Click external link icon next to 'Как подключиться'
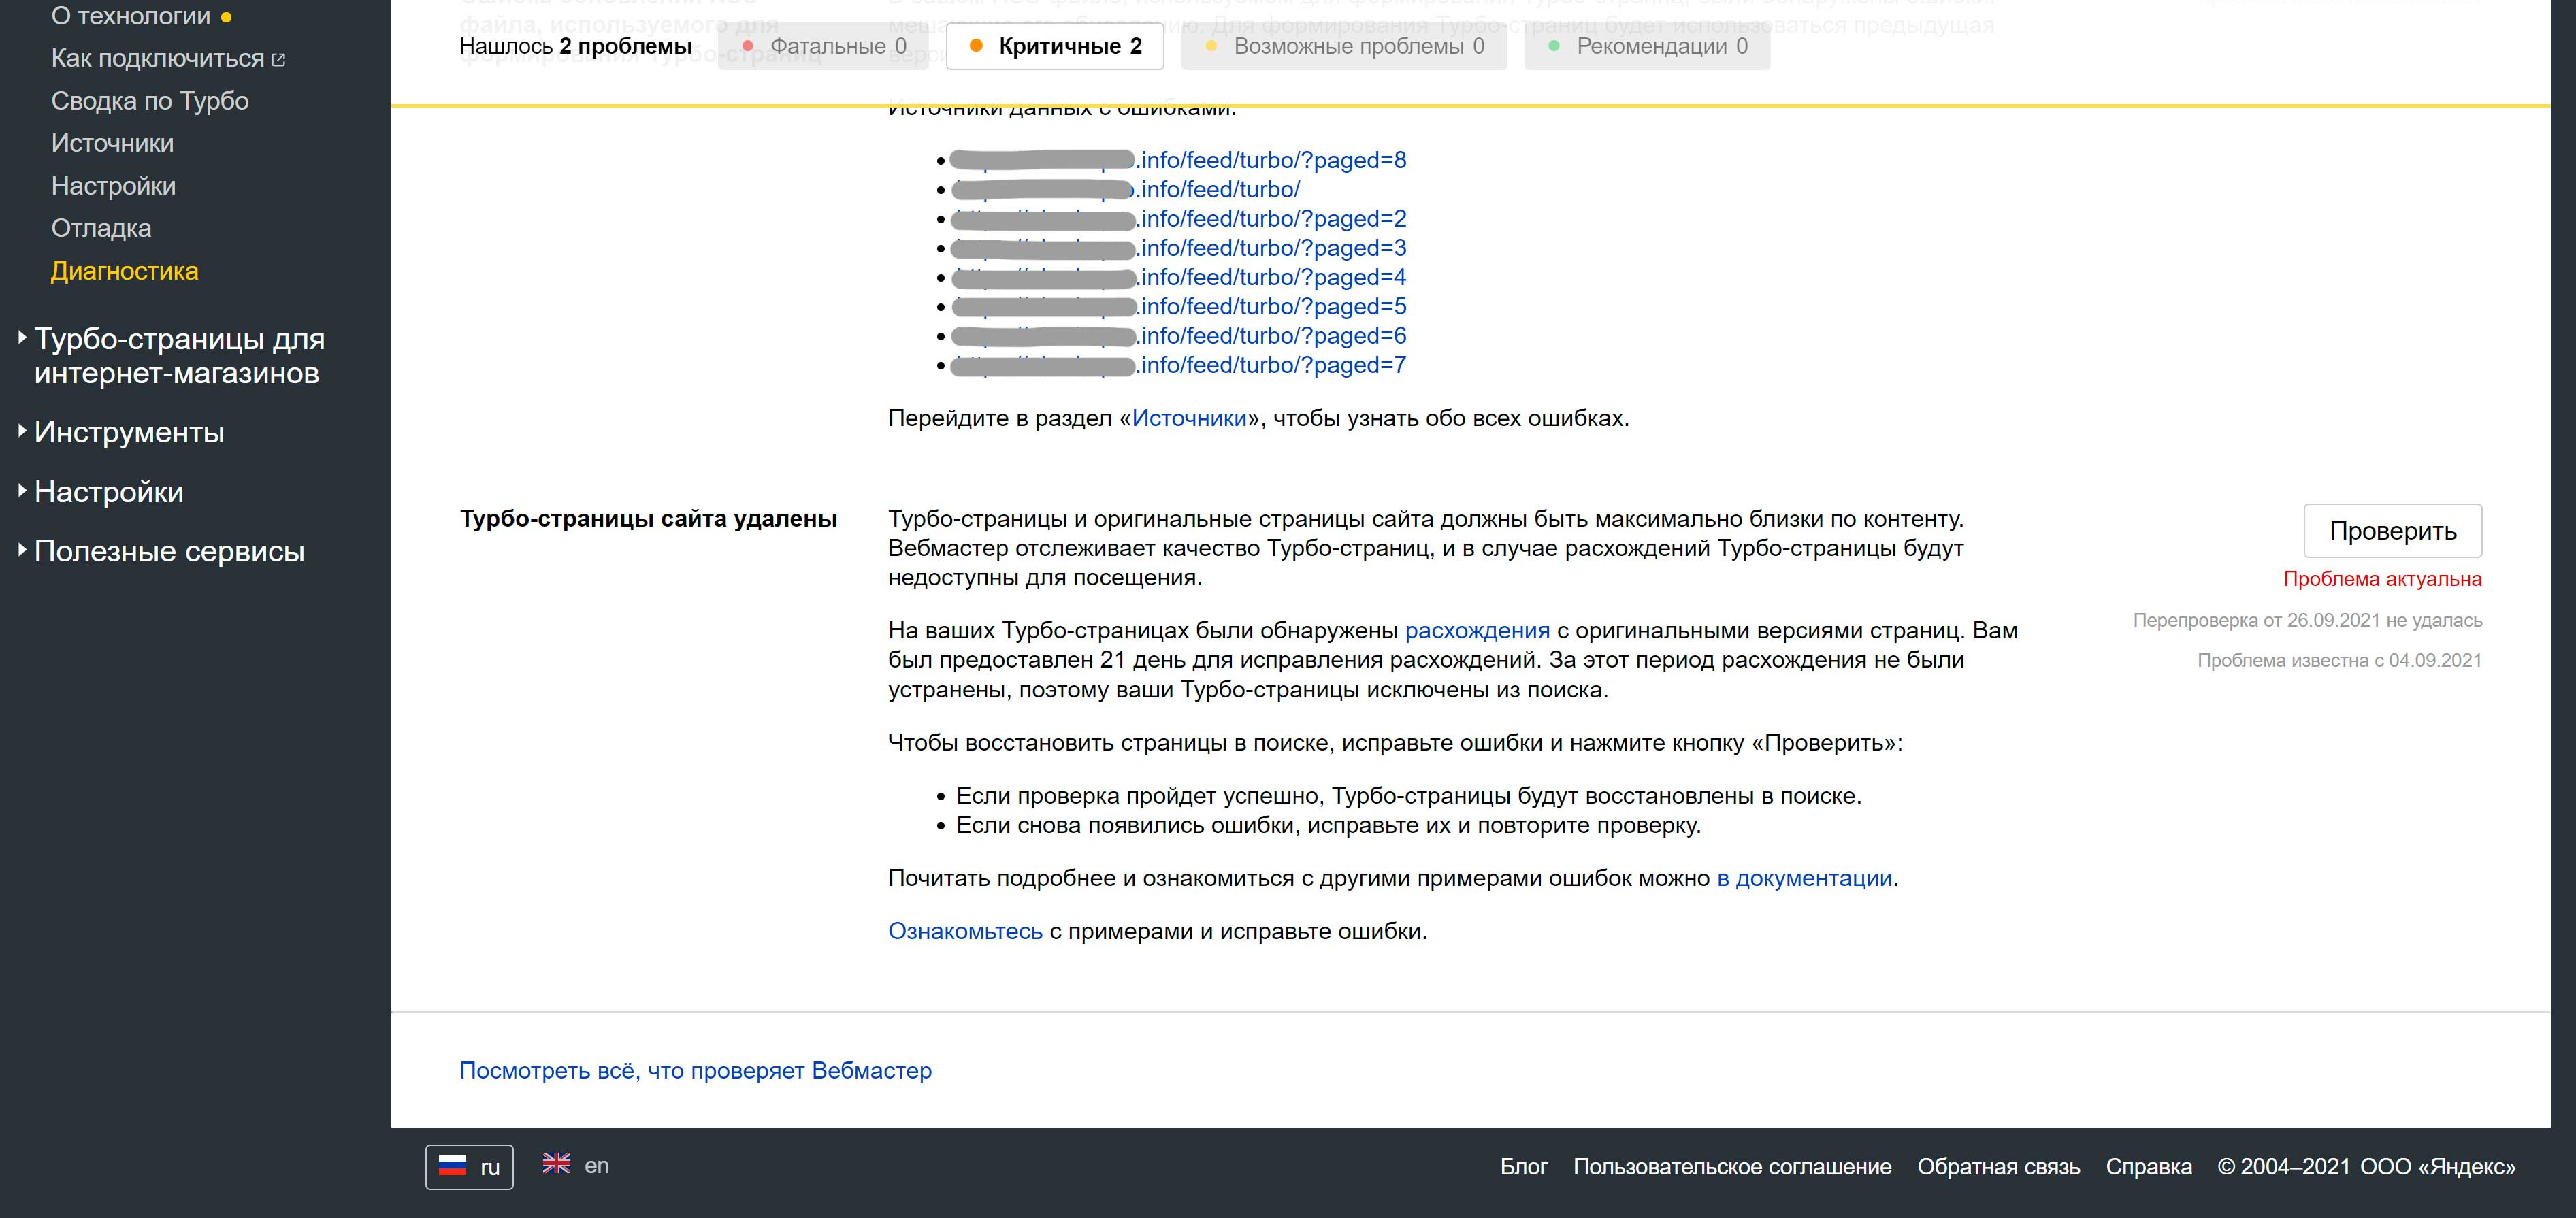The height and width of the screenshot is (1218, 2576). pos(279,60)
